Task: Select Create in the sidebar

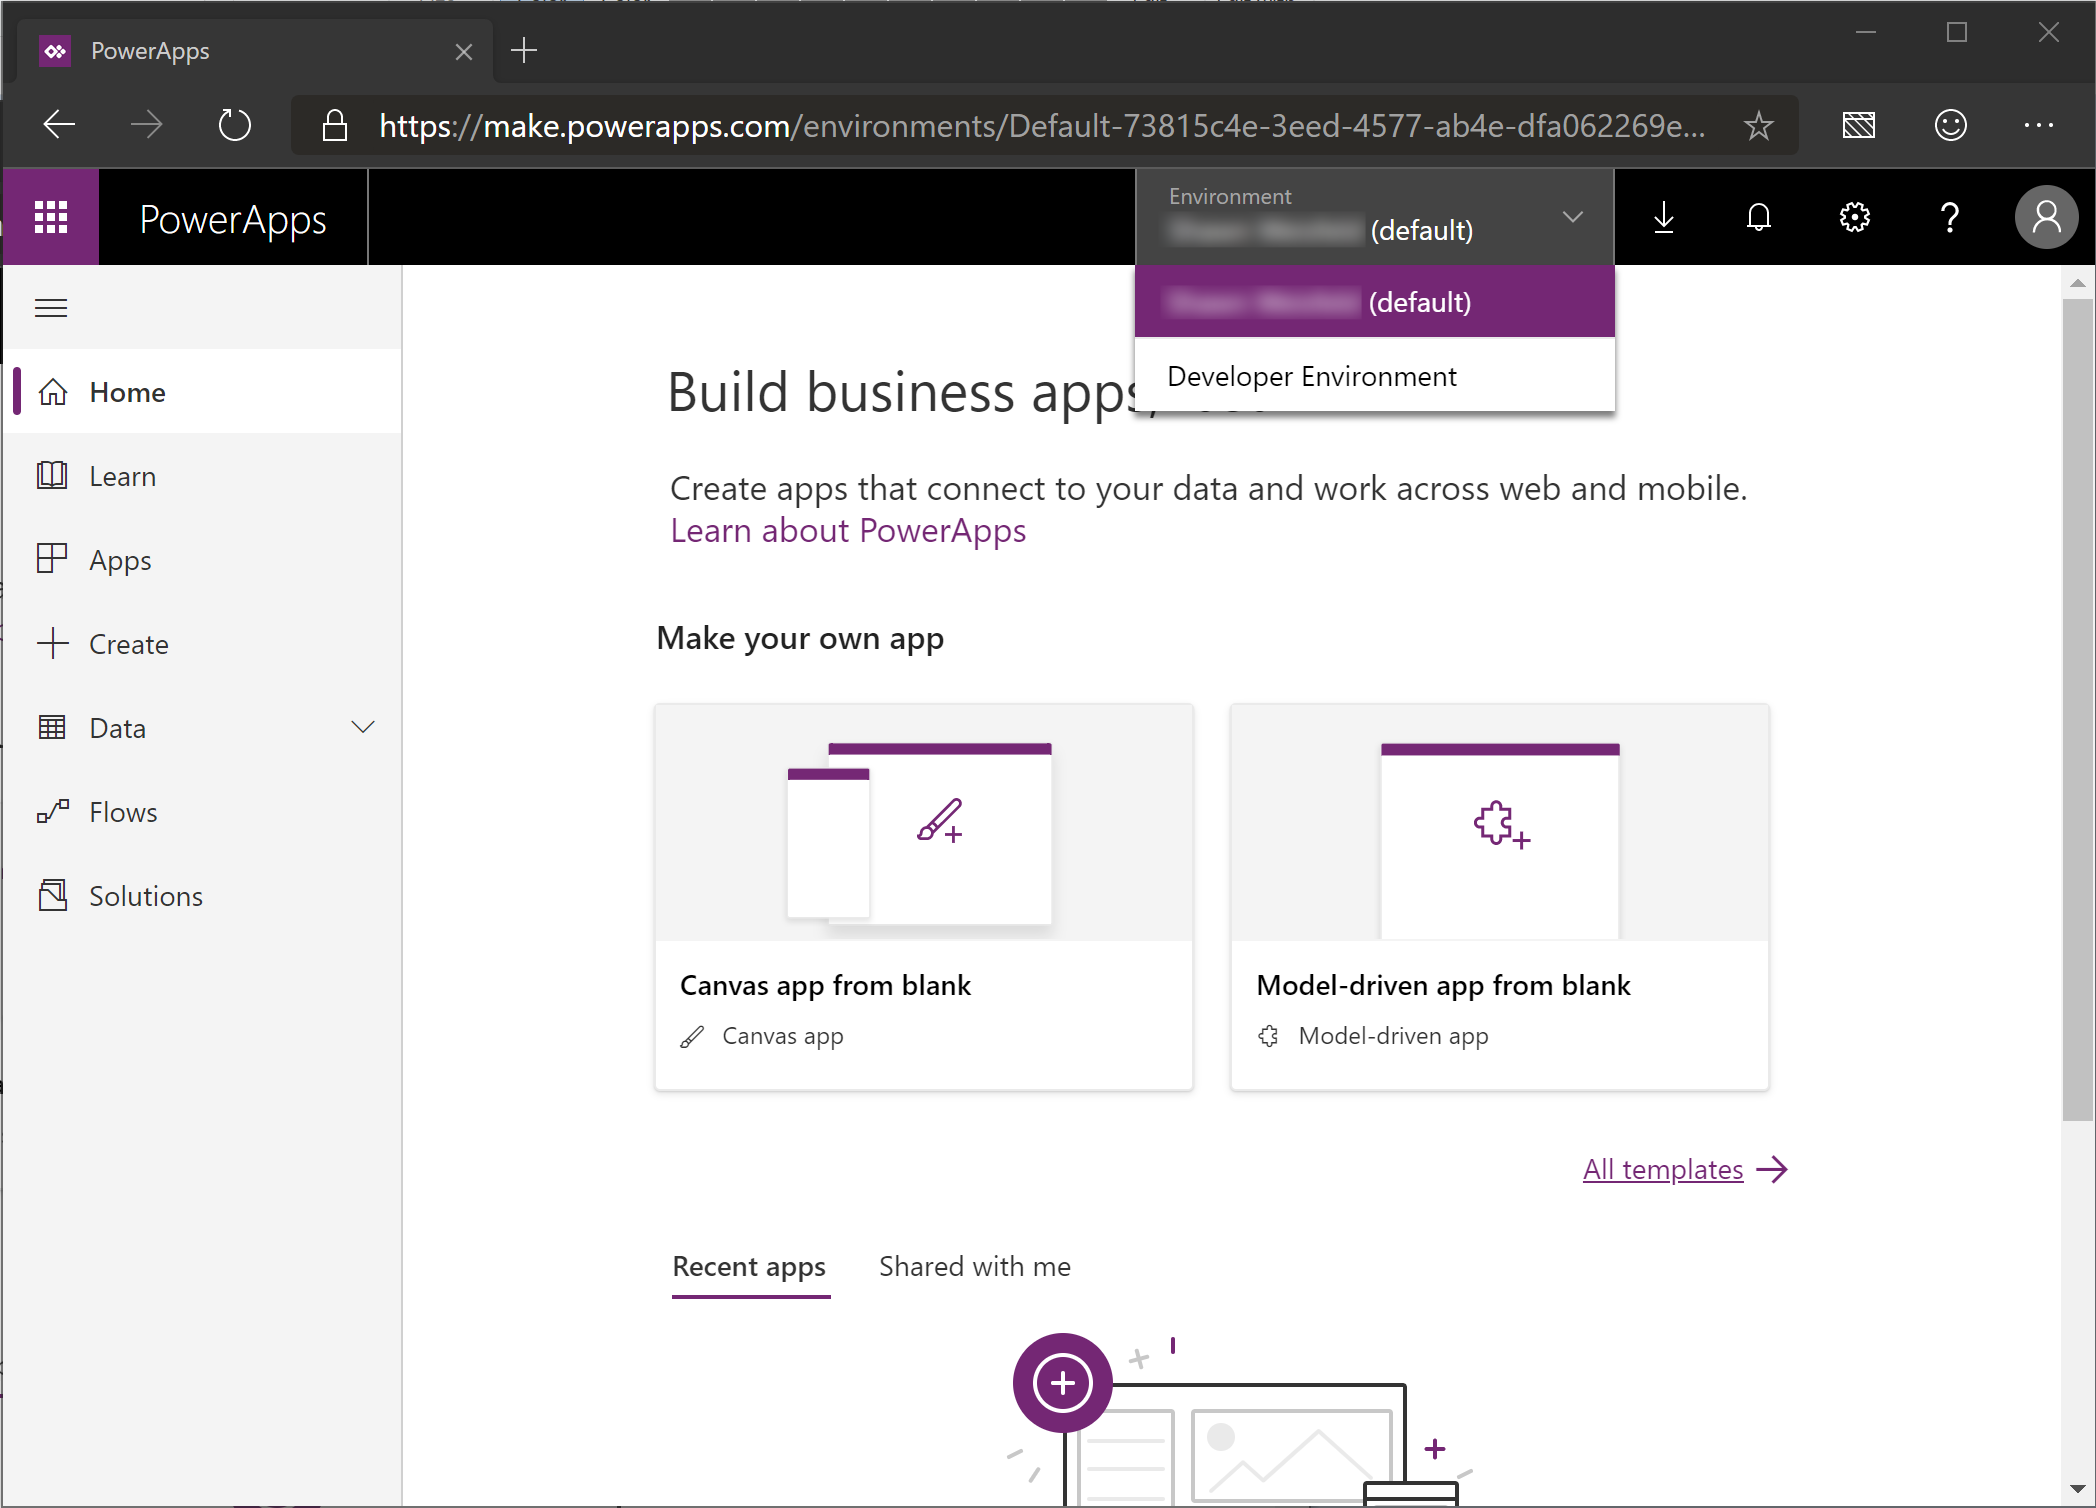Action: 128,644
